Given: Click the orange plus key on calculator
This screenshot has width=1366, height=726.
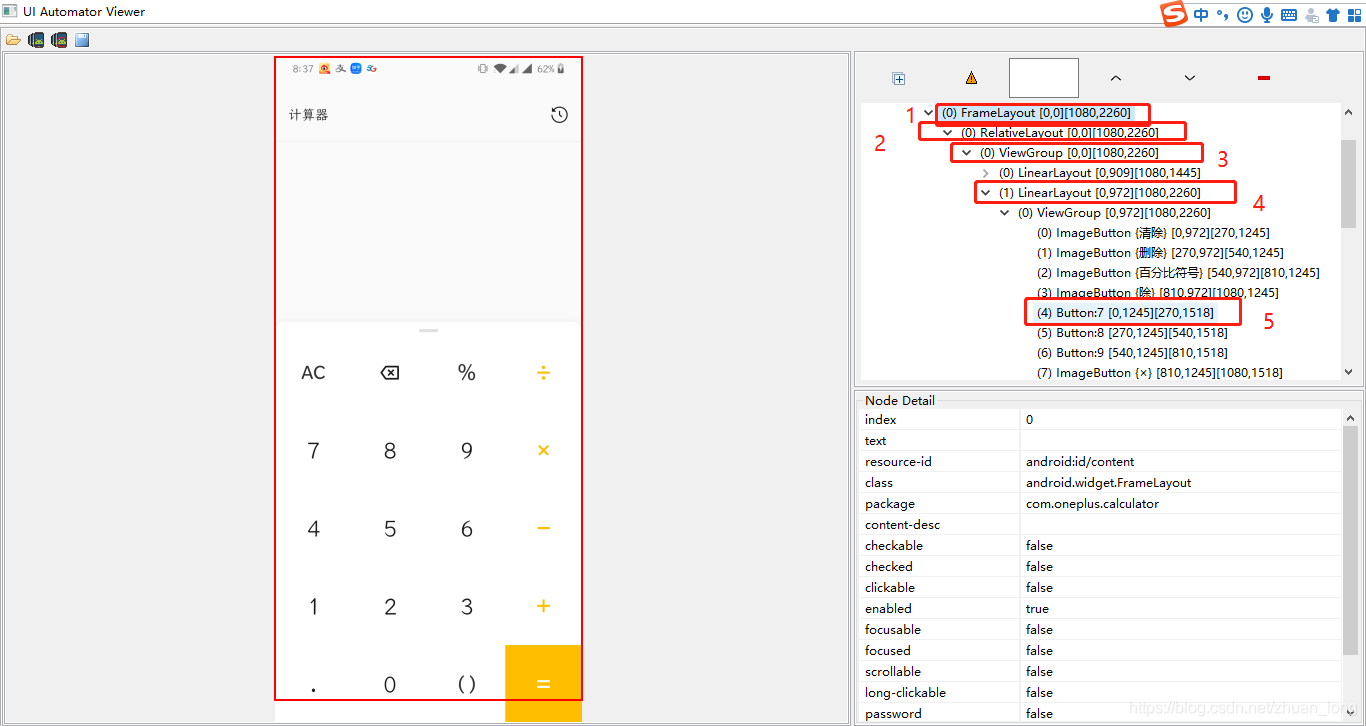Looking at the screenshot, I should pos(543,606).
